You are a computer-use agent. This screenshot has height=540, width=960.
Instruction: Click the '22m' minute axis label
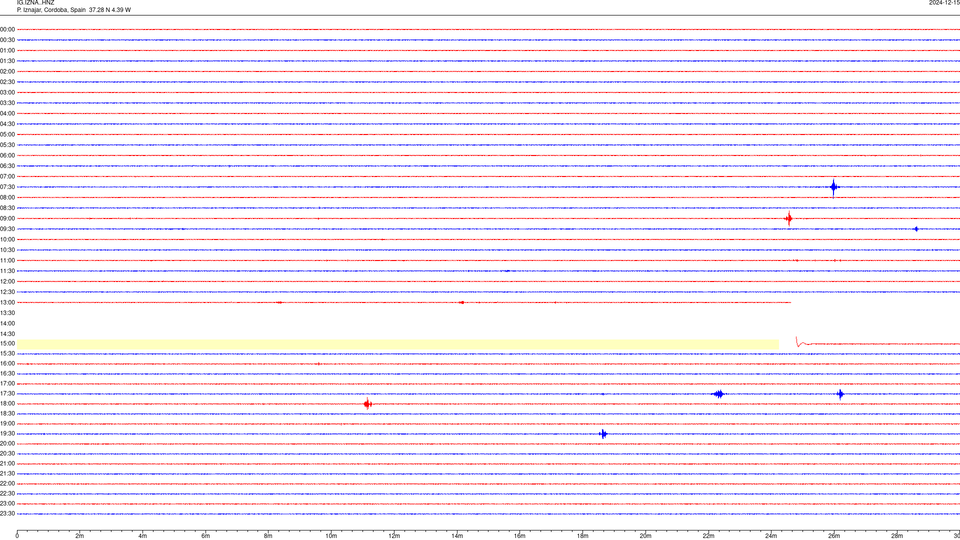coord(708,536)
